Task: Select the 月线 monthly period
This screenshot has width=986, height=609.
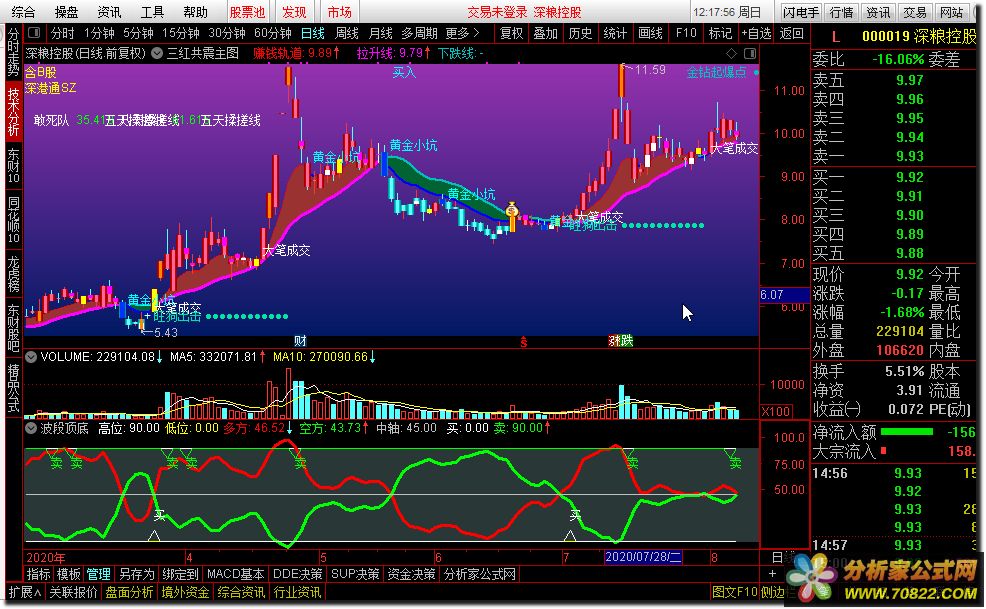Action: tap(380, 33)
